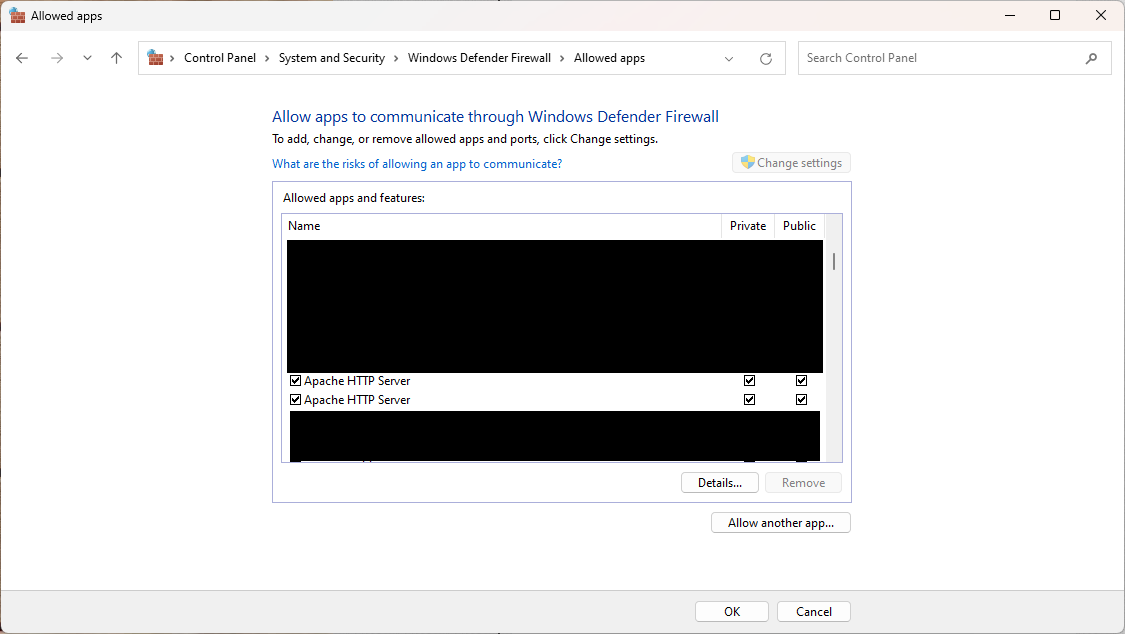Click the Remove button
This screenshot has width=1125, height=634.
pyautogui.click(x=803, y=483)
